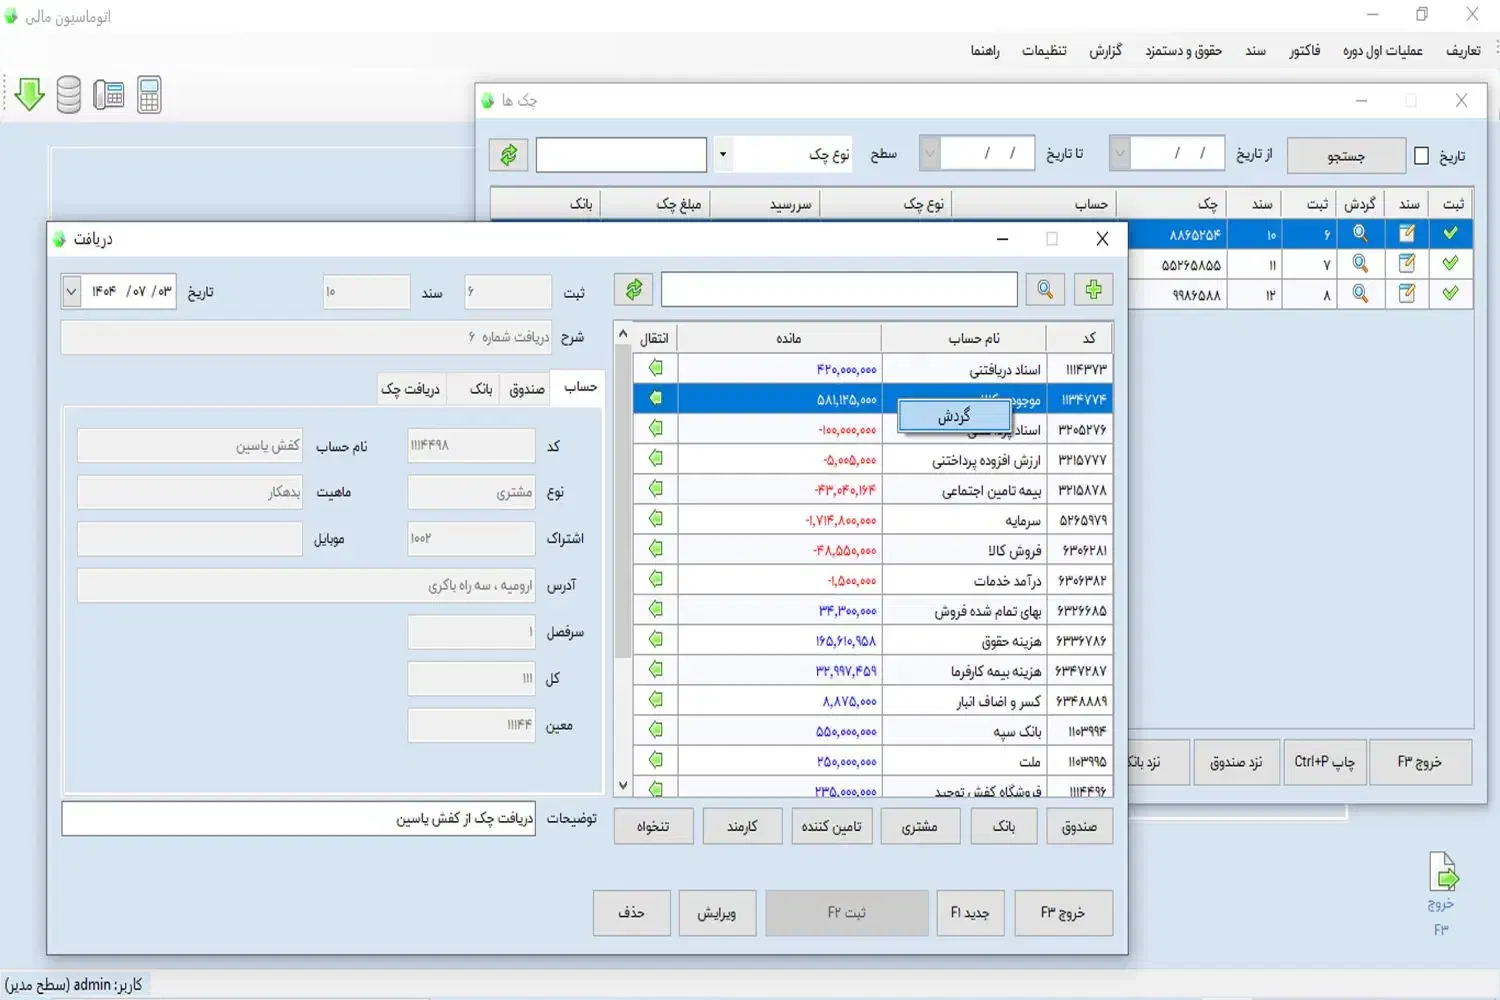Click the جستجو search button
The width and height of the screenshot is (1500, 1000).
click(x=1345, y=156)
